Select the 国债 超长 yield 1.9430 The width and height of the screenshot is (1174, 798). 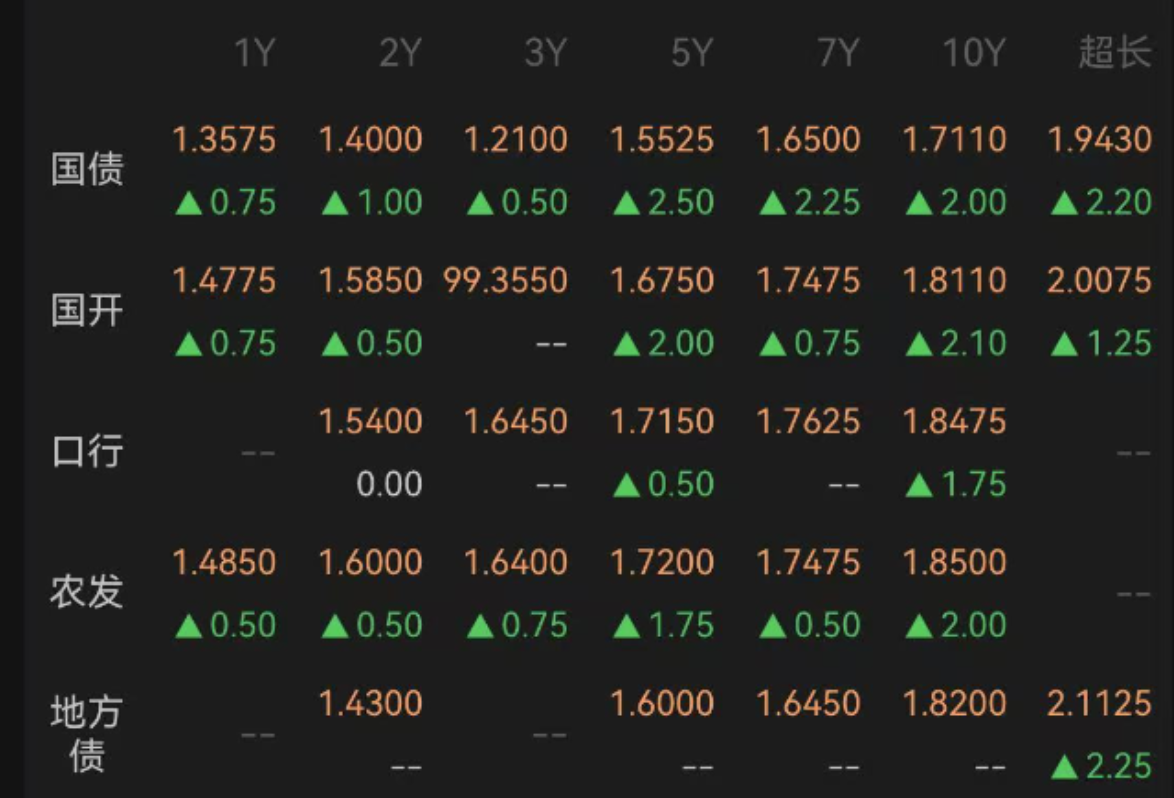tap(1099, 139)
